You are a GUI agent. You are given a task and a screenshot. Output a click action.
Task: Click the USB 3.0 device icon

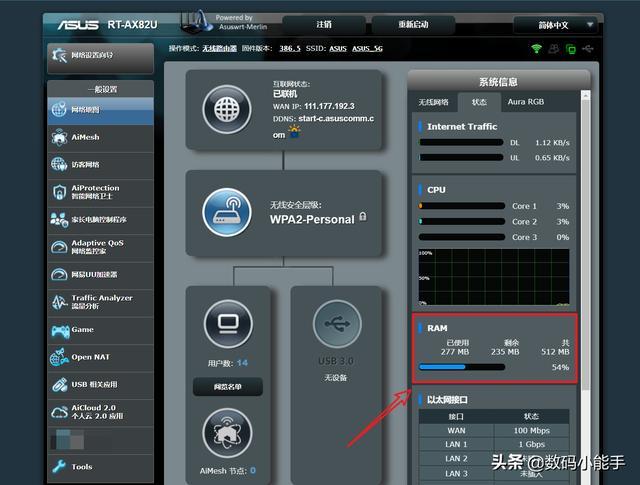coord(337,324)
